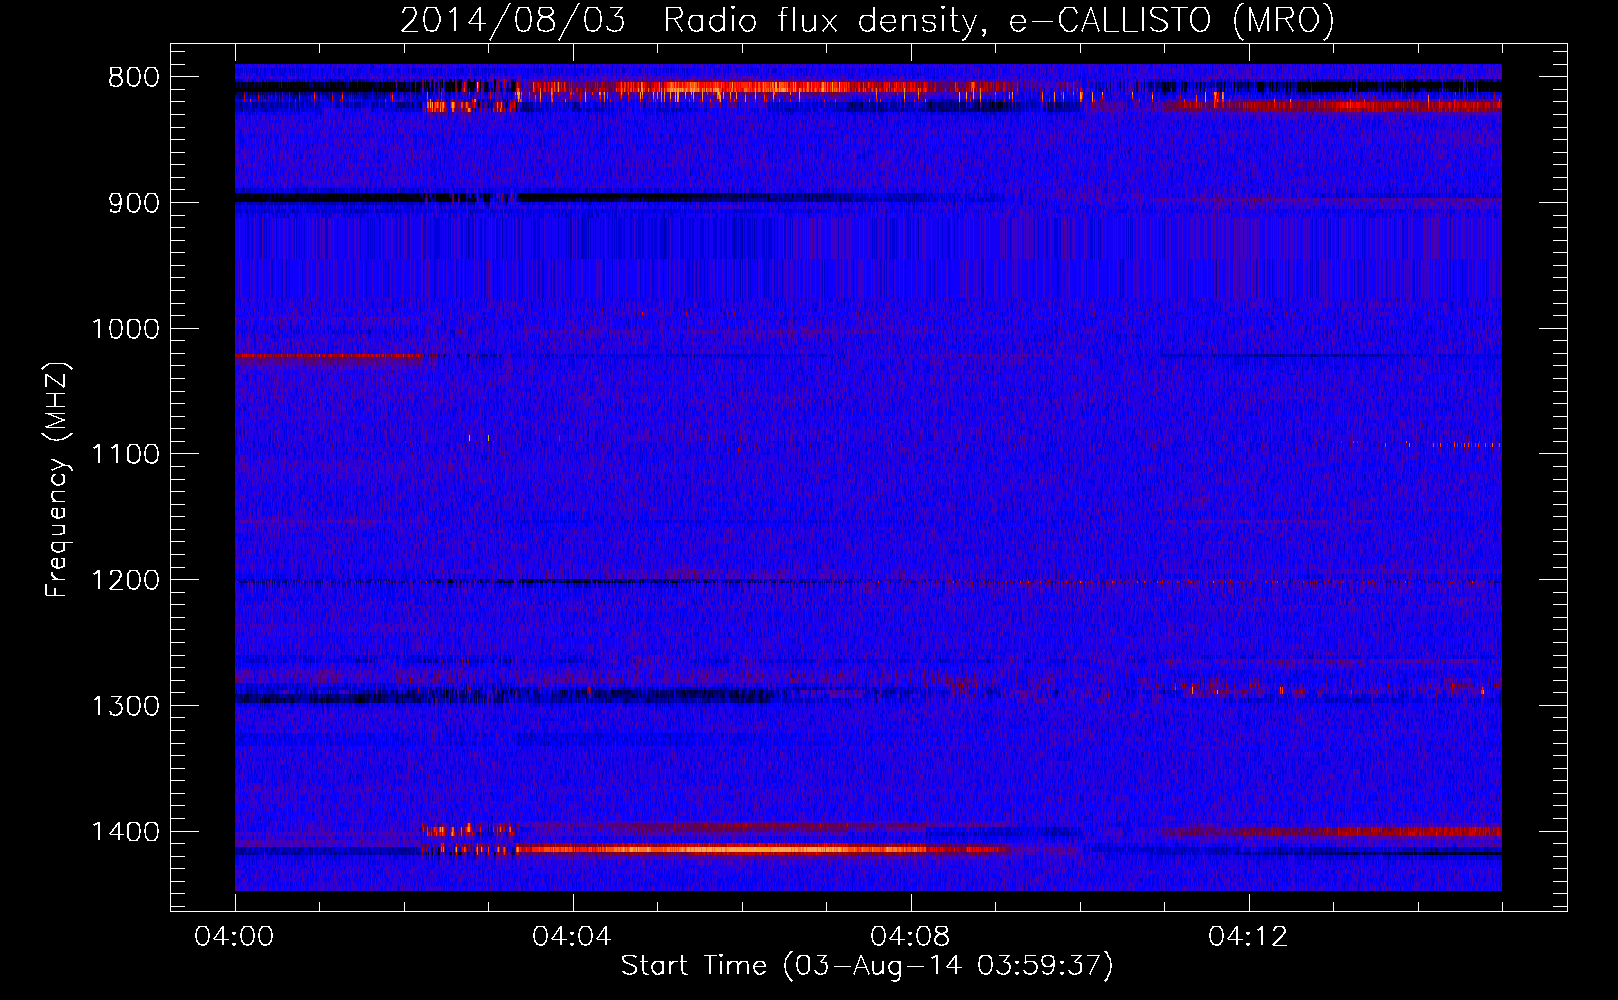Click the 'Start Time (03-Aug-14 03:59:37)' x-axis label
The image size is (1618, 1000).
click(x=867, y=966)
